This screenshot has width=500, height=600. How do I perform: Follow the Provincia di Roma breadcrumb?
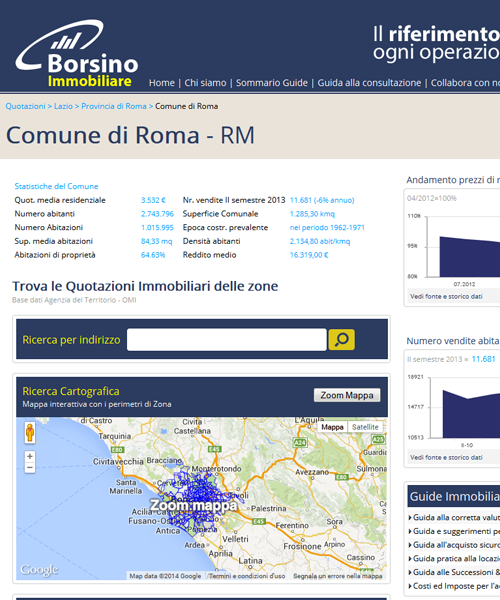click(114, 106)
